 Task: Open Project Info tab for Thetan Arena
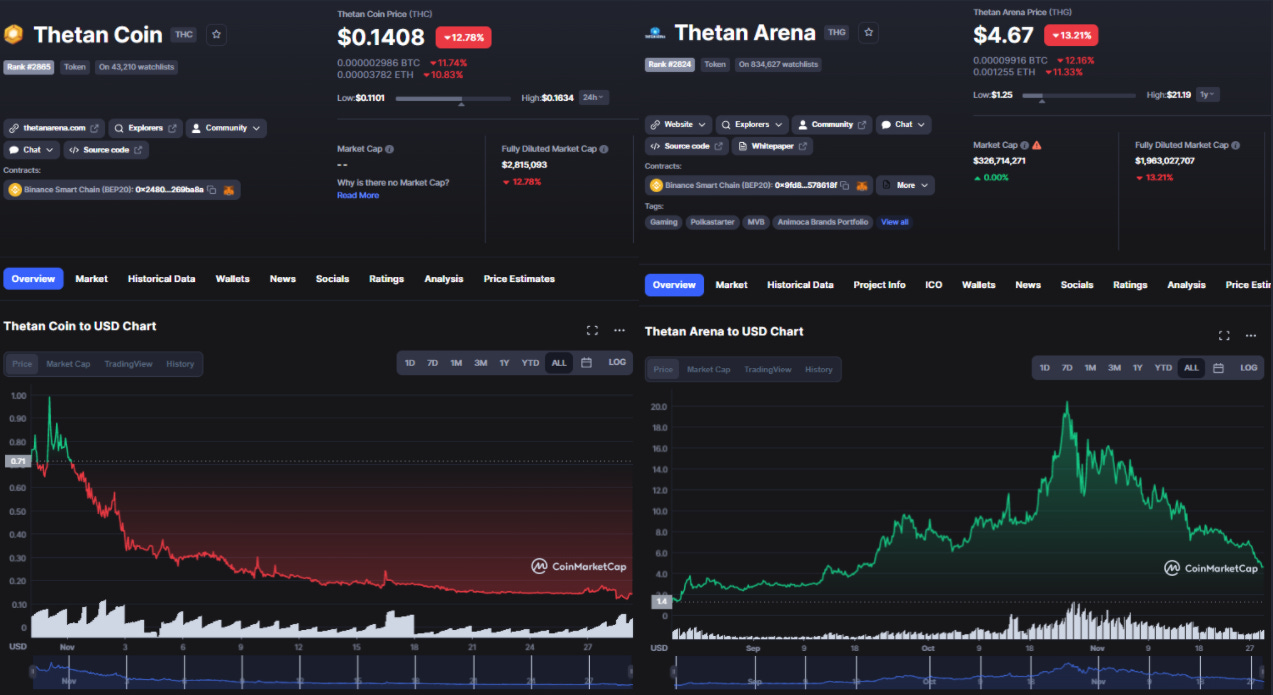click(x=879, y=285)
